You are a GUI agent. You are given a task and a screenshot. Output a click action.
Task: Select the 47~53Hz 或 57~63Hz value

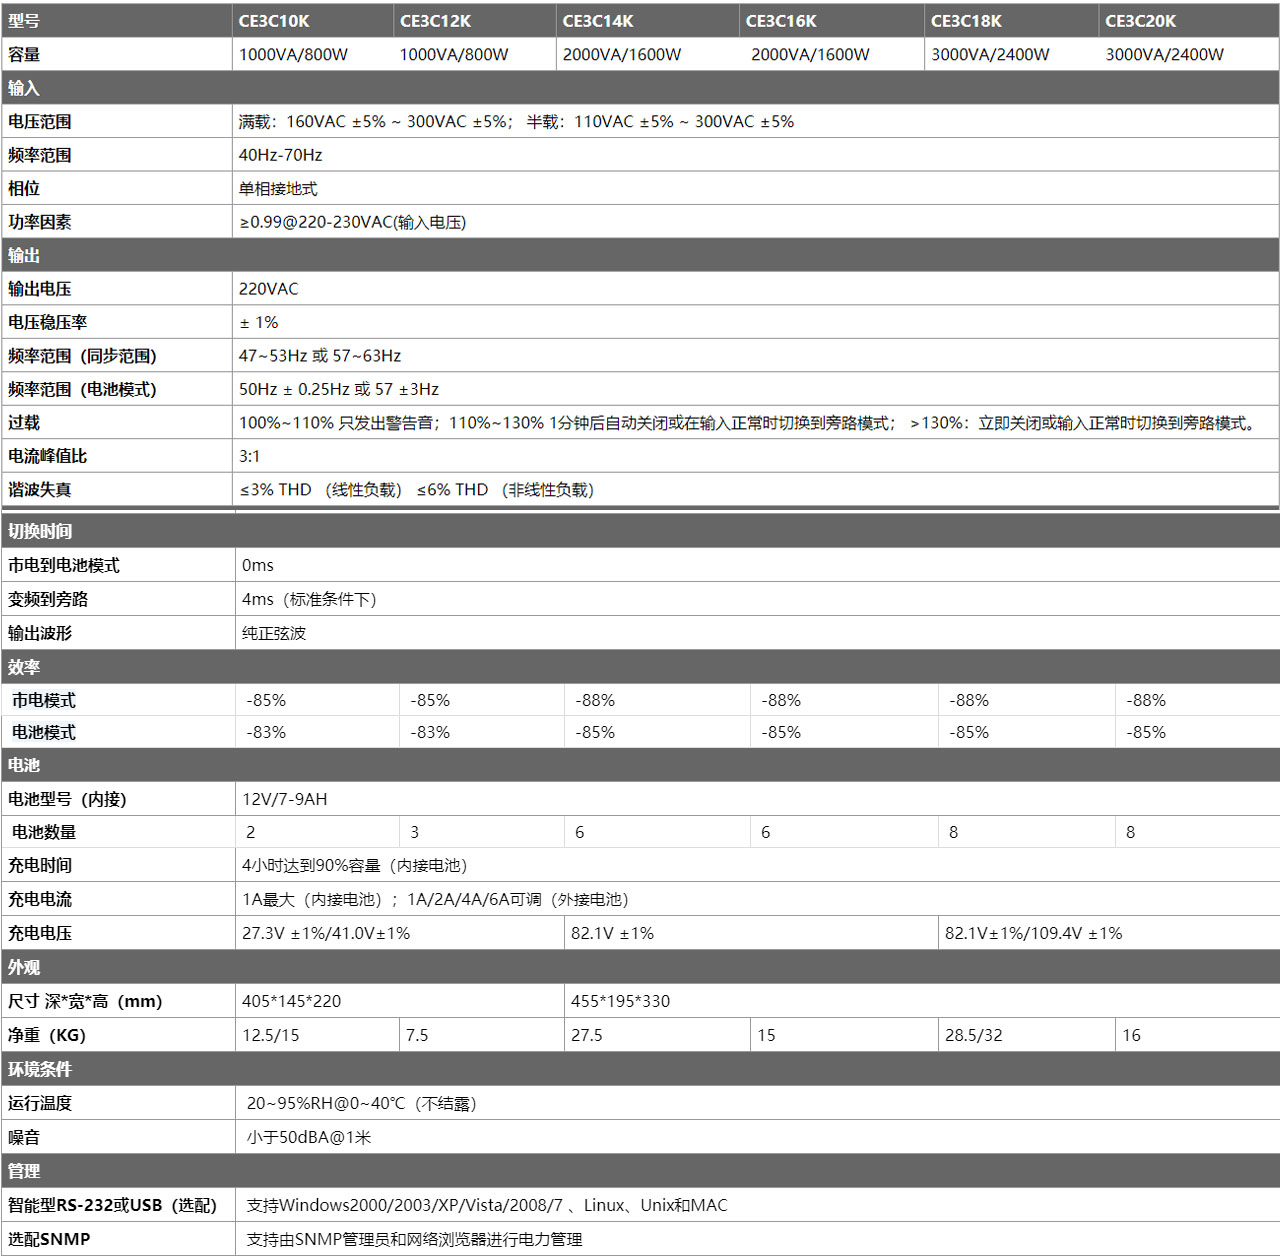320,356
